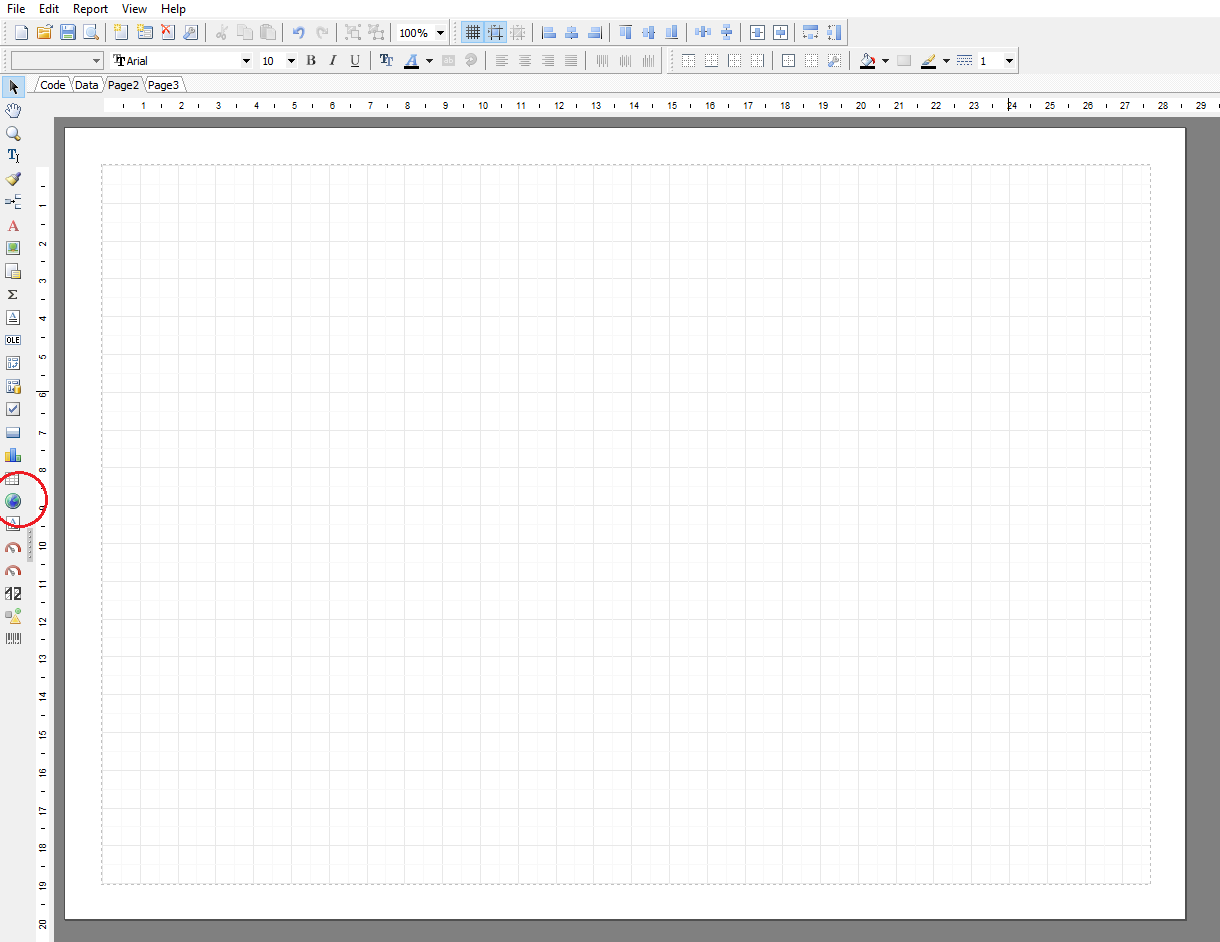Image resolution: width=1220 pixels, height=942 pixels.
Task: Open the Help menu
Action: pos(173,9)
